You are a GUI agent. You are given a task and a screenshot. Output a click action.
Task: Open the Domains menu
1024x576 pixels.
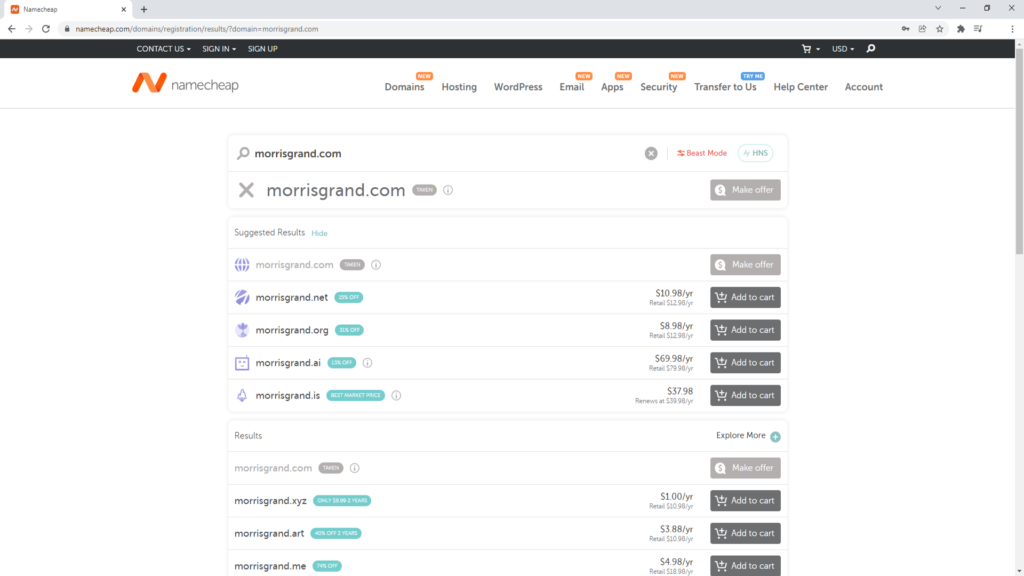pyautogui.click(x=404, y=87)
